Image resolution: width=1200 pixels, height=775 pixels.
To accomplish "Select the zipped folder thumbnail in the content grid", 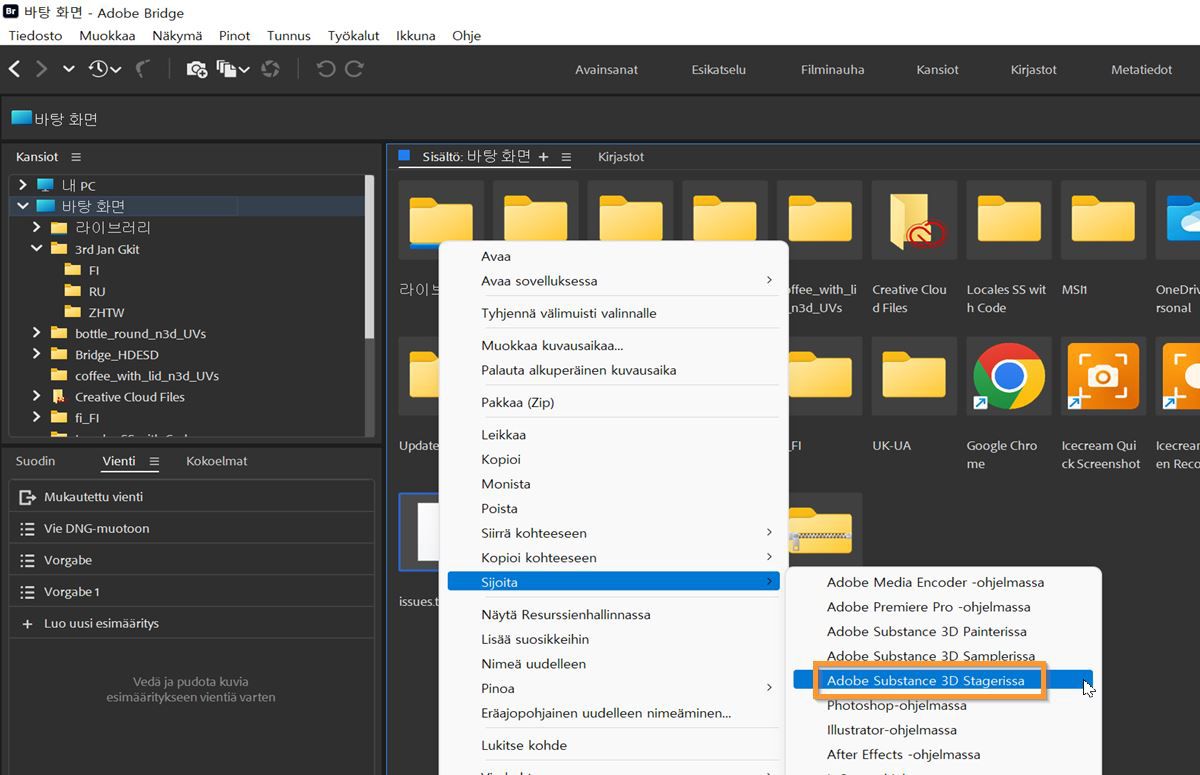I will click(820, 531).
